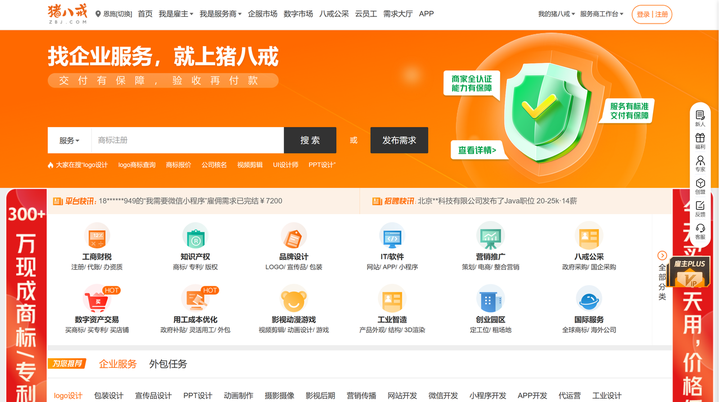This screenshot has height=402, width=720.
Task: Switch to the 外包任务 tab
Action: tap(168, 364)
